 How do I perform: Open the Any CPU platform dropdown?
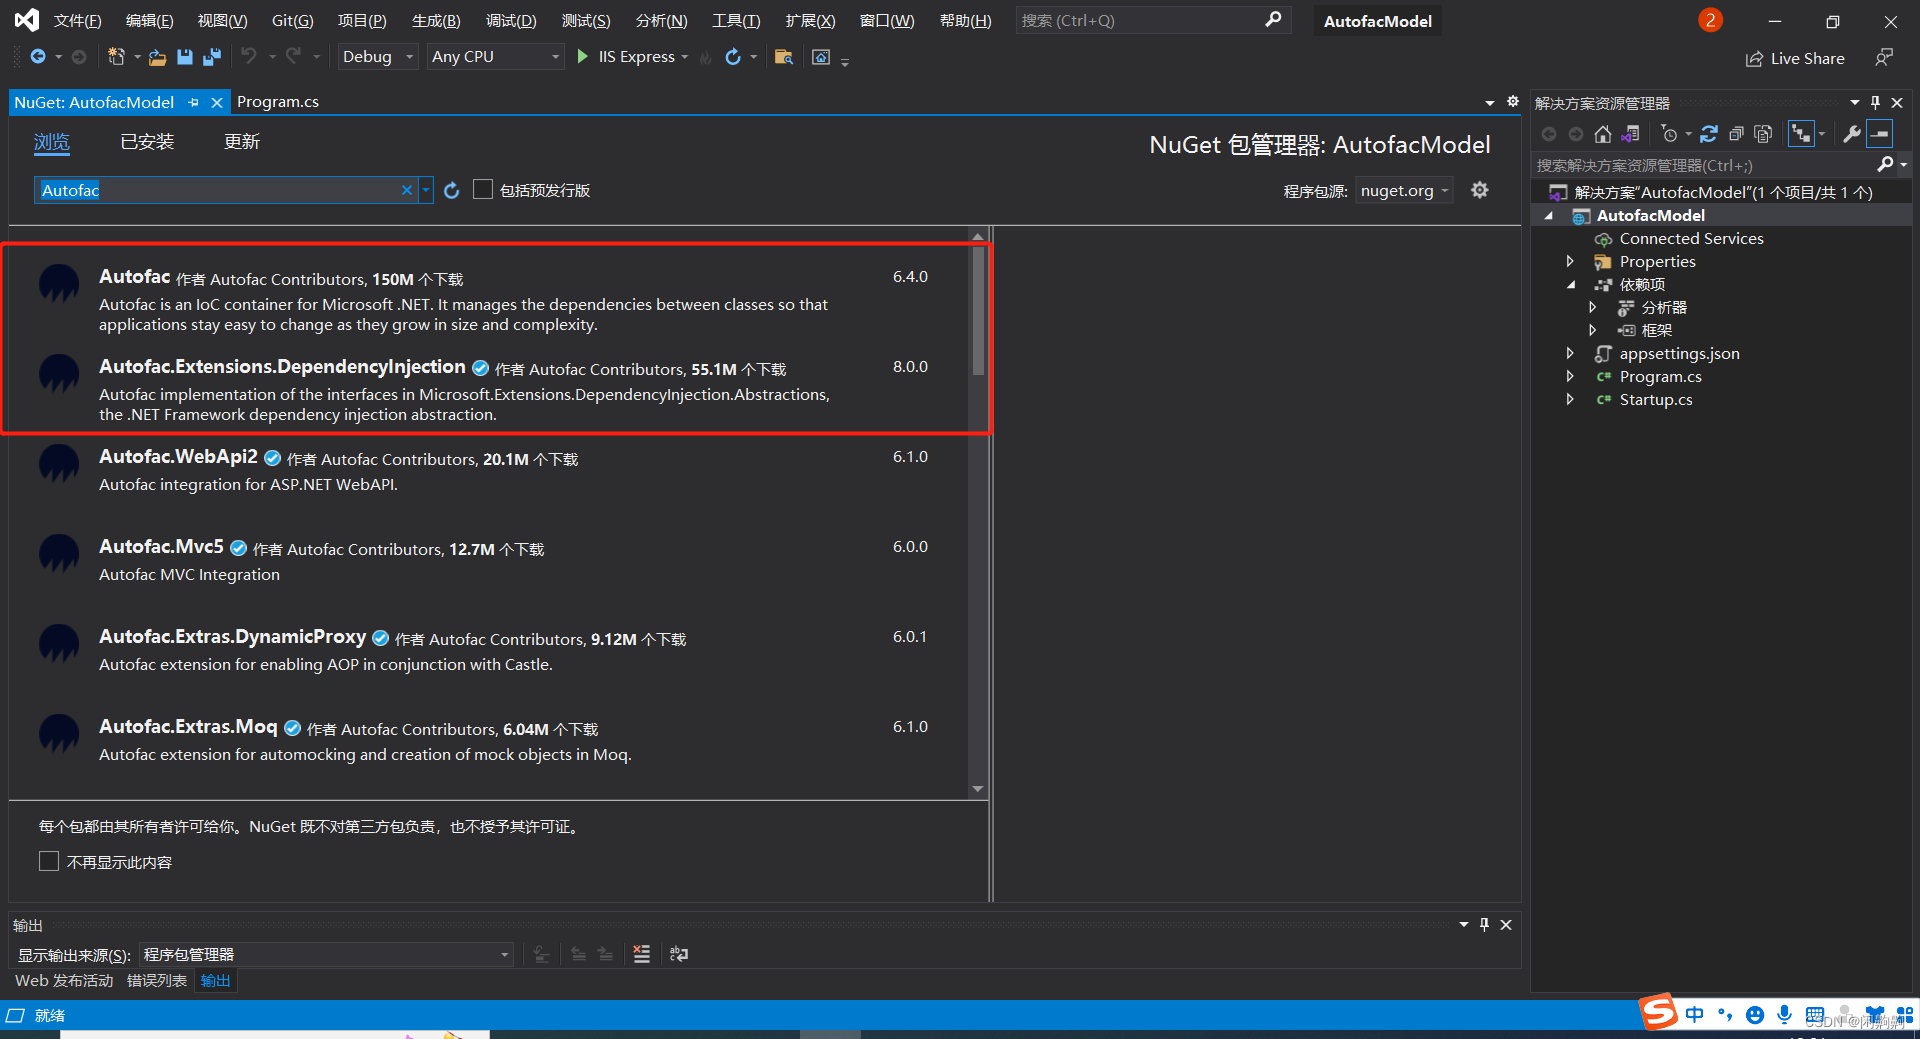[495, 57]
